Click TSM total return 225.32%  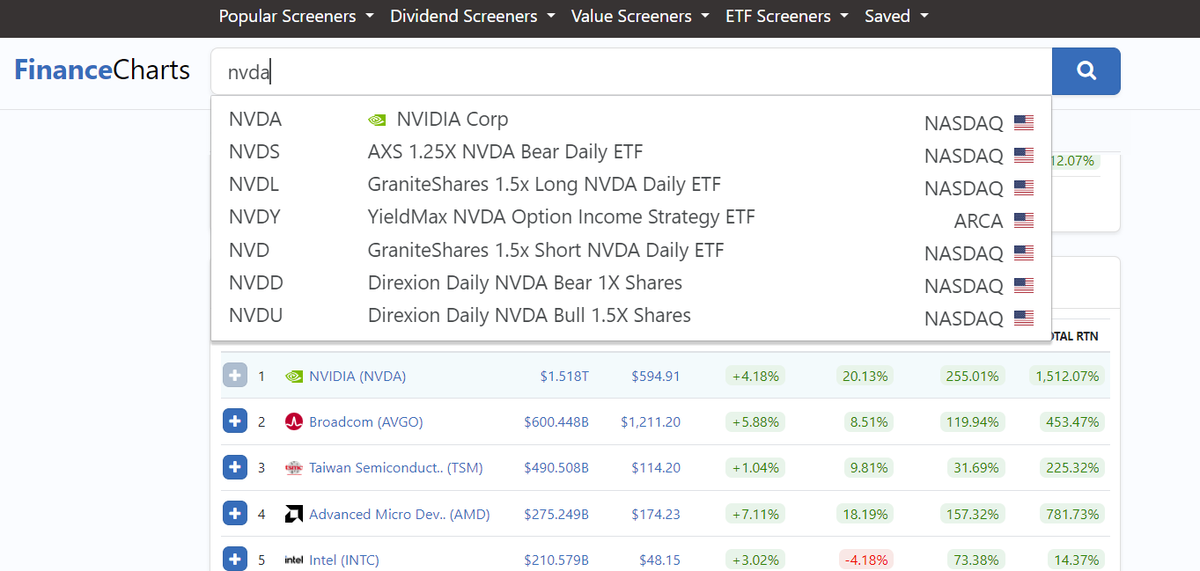coord(1072,468)
